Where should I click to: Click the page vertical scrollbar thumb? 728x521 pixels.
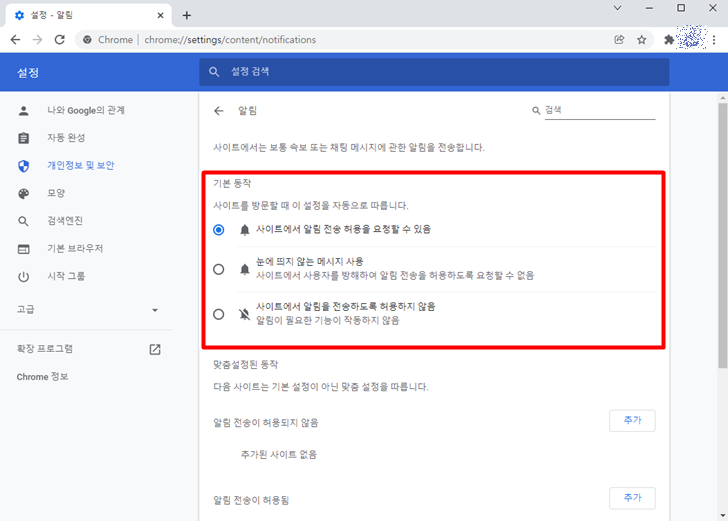(x=722, y=235)
